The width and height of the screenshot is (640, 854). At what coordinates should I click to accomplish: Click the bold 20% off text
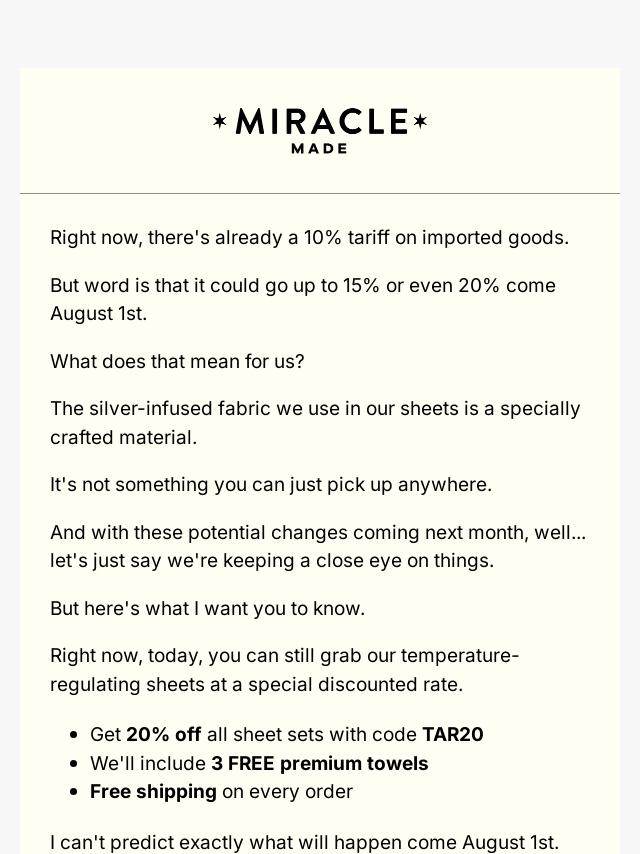click(163, 734)
